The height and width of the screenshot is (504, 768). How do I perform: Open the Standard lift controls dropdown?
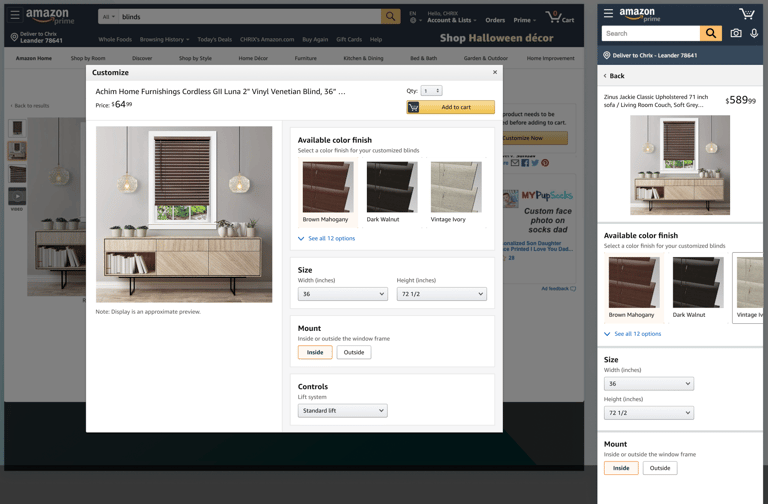click(x=342, y=410)
